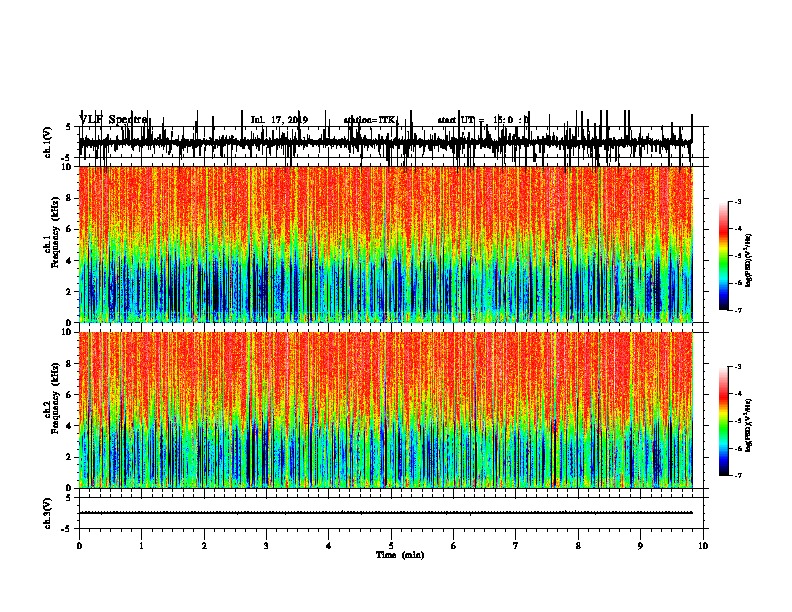Viewport: 792px width, 612px height.
Task: Click the ch.3 flat waveform trace
Action: pos(385,513)
